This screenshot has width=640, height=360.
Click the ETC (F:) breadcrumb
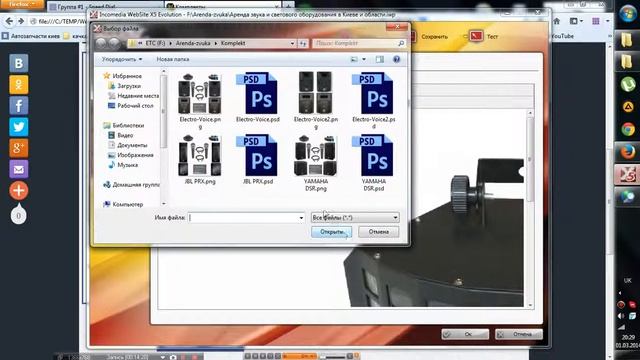(x=156, y=43)
